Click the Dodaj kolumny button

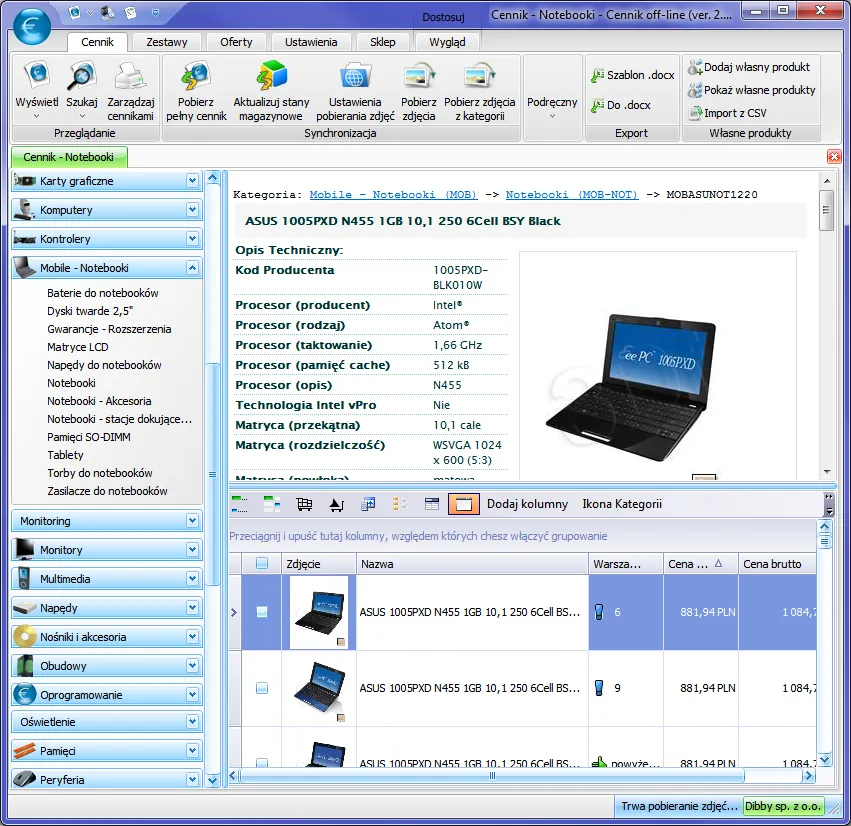[x=527, y=504]
